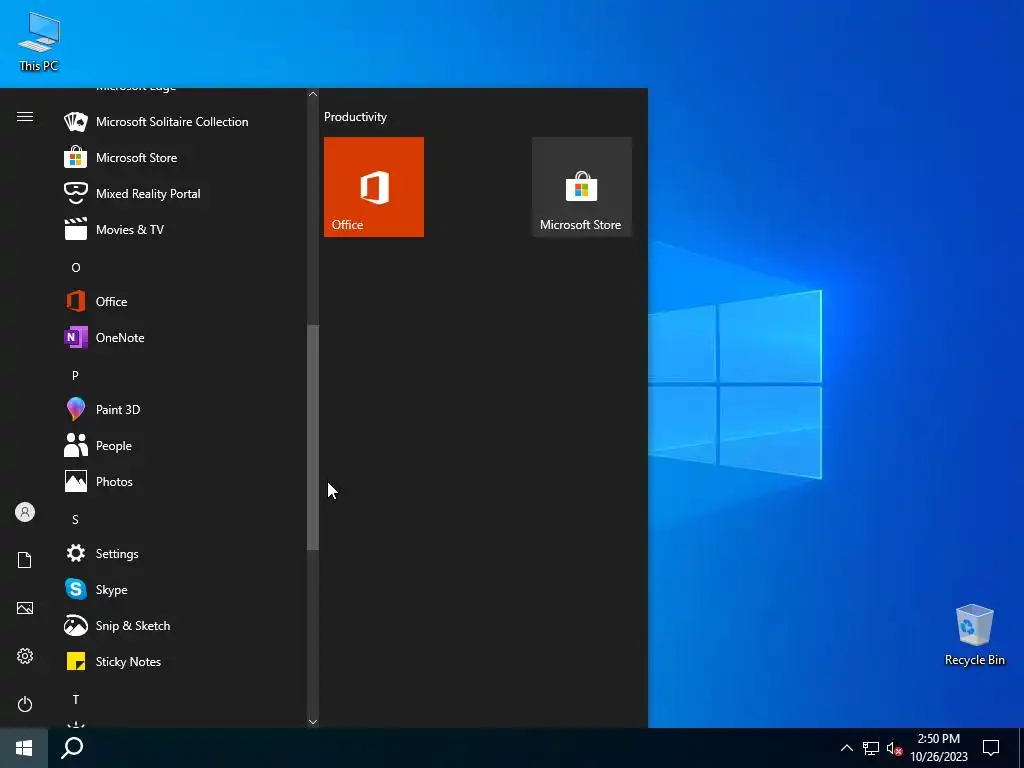Screen dimensions: 1024x768
Task: Open Microsoft Solitaire Collection from app list
Action: pyautogui.click(x=183, y=121)
